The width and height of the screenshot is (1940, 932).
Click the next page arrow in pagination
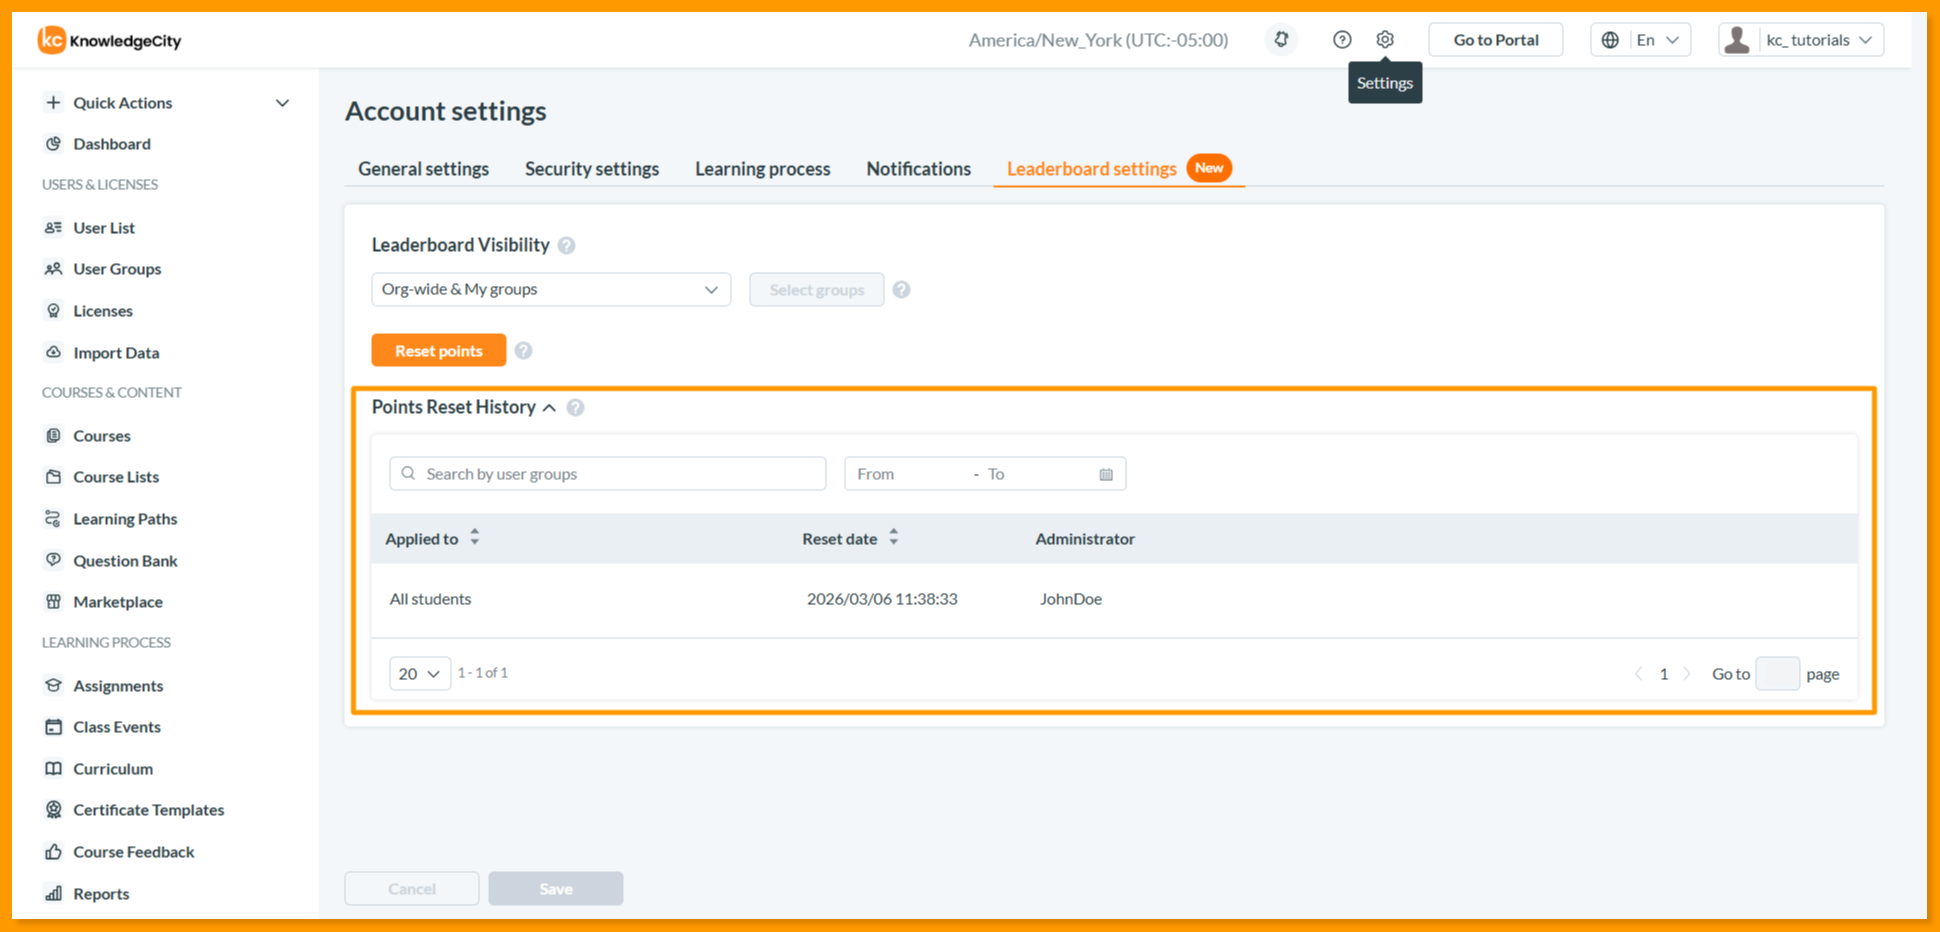click(1687, 674)
